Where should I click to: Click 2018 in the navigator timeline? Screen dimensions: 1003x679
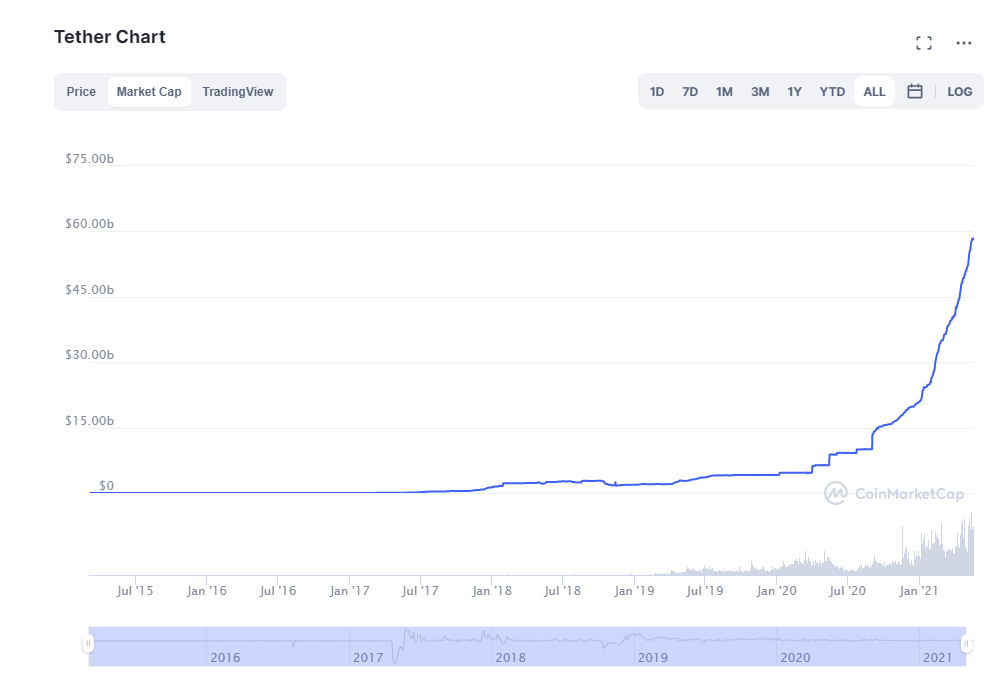point(510,657)
